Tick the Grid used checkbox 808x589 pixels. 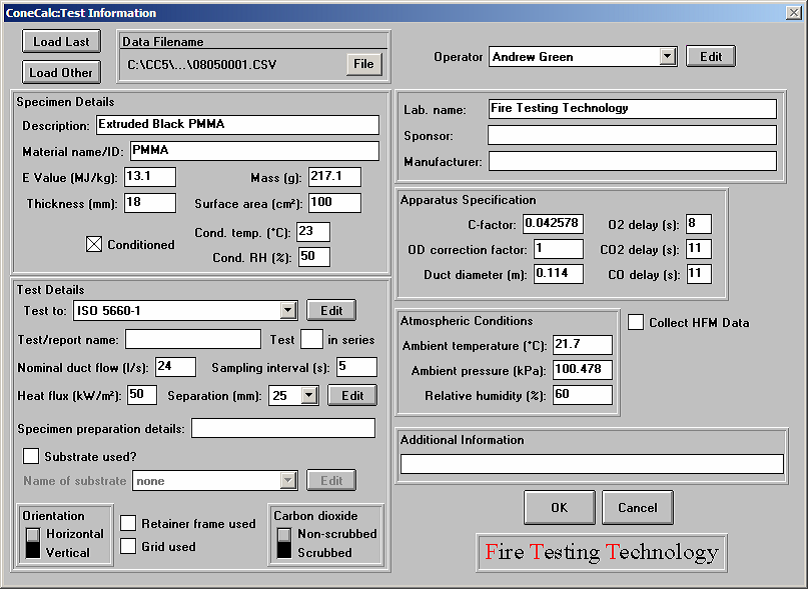click(x=128, y=546)
